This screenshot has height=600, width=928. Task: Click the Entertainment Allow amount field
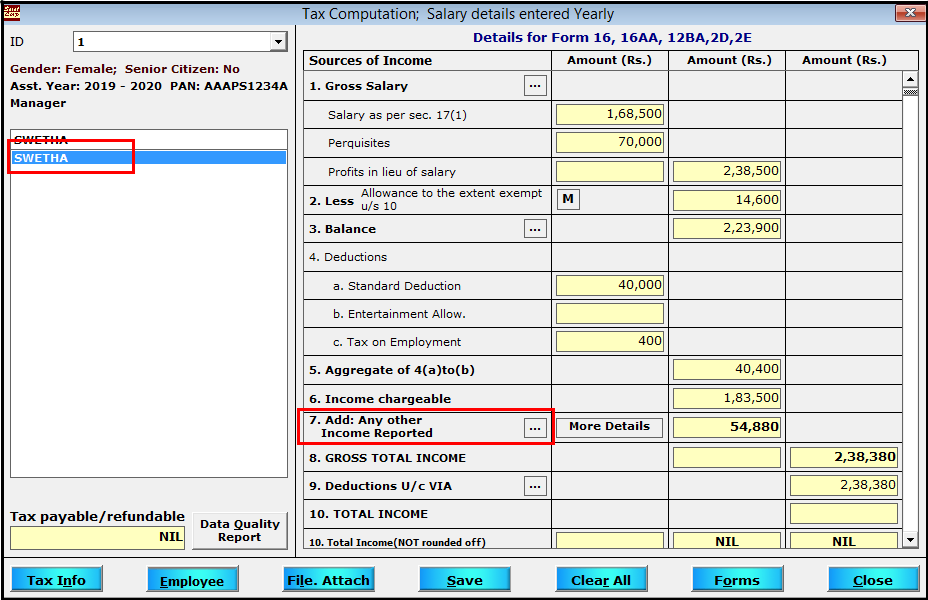click(609, 313)
